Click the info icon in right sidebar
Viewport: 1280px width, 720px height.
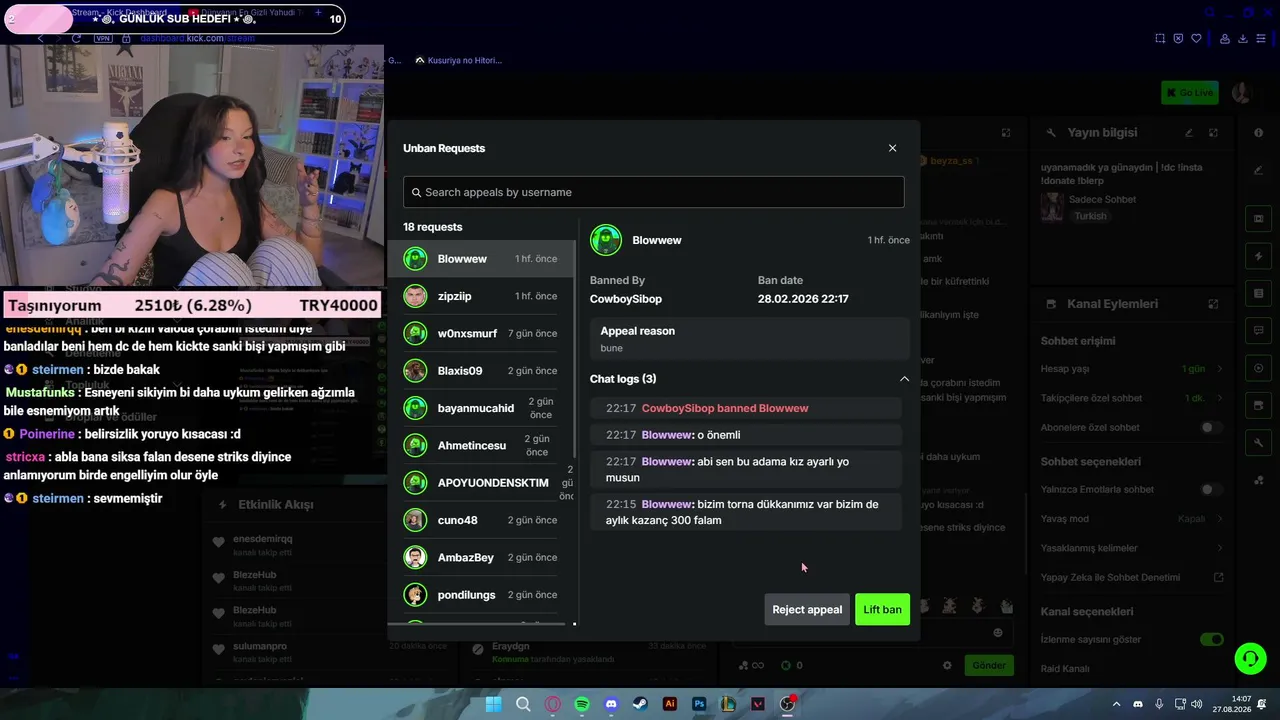[1258, 133]
